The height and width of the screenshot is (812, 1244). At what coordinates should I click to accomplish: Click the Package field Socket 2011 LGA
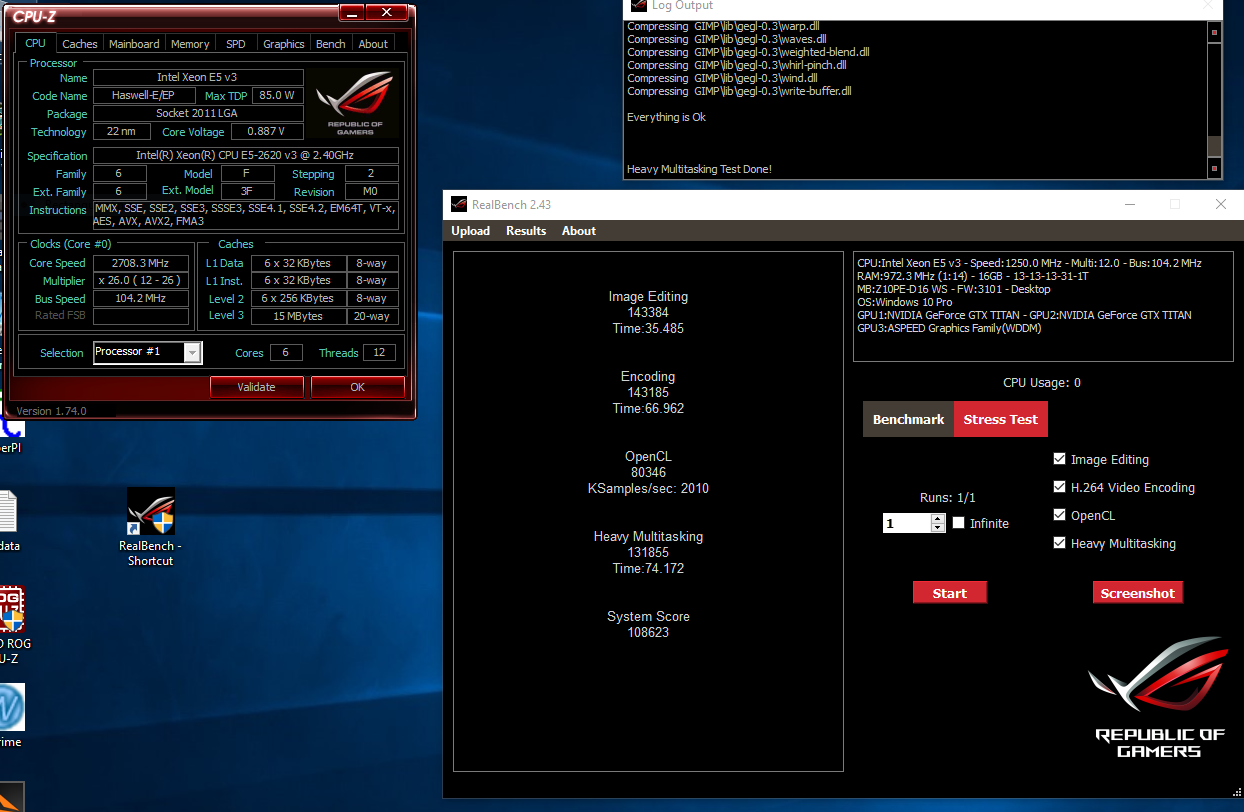click(197, 113)
